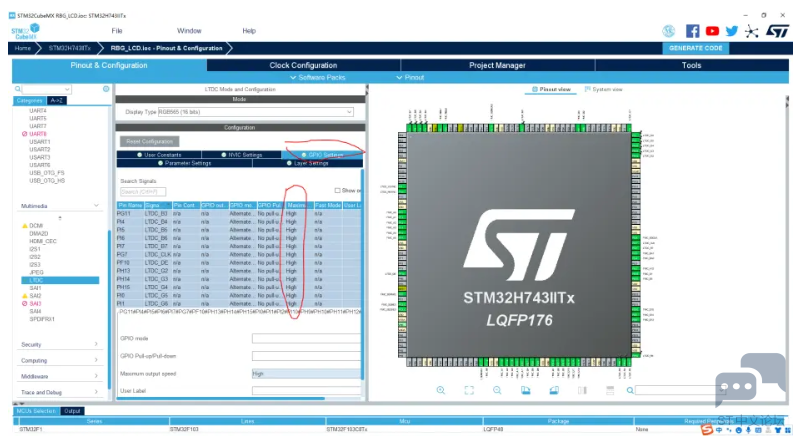The height and width of the screenshot is (436, 794).
Task: Select the MCUs Selection bottom tab
Action: pos(36,411)
